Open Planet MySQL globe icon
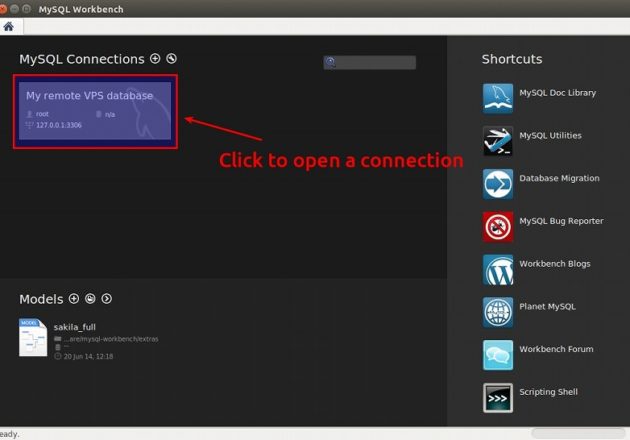The image size is (630, 440). [x=498, y=312]
